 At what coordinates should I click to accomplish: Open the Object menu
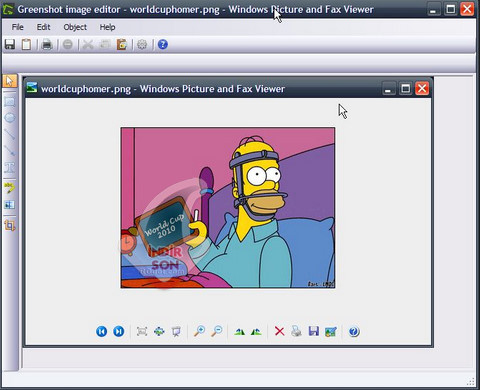[x=75, y=27]
